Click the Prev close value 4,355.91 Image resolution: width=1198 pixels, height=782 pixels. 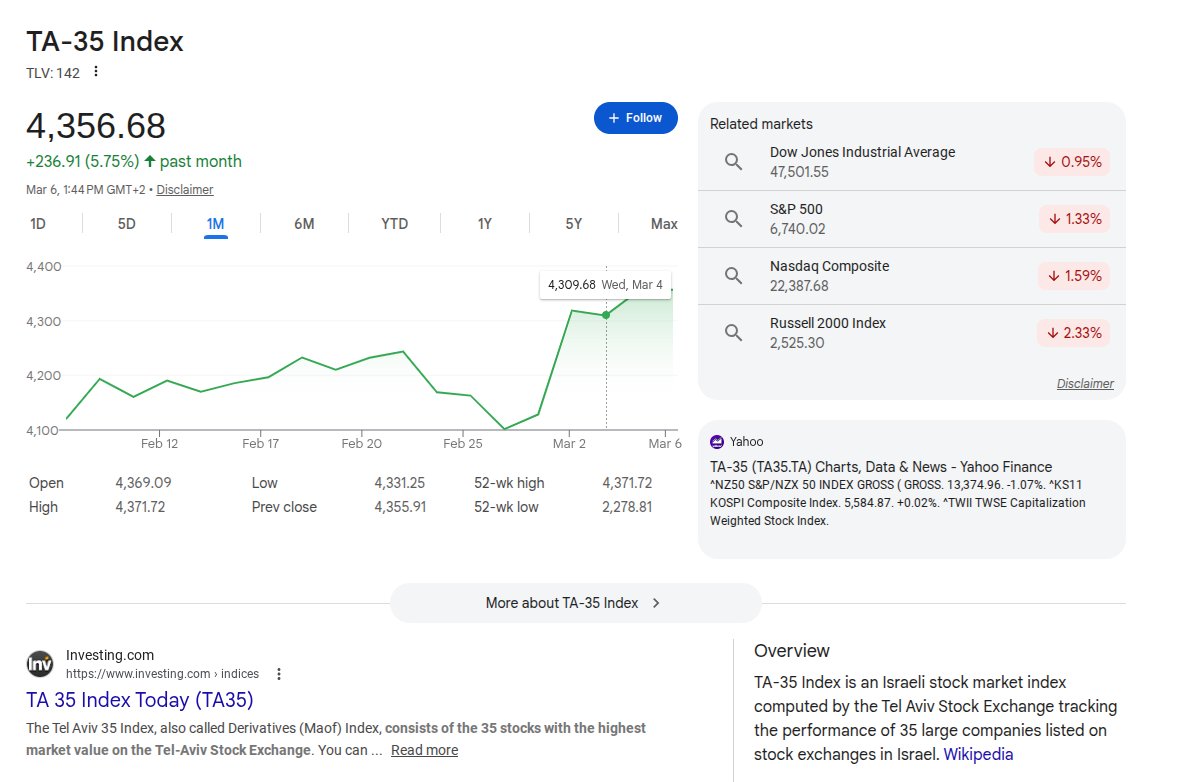tap(400, 507)
